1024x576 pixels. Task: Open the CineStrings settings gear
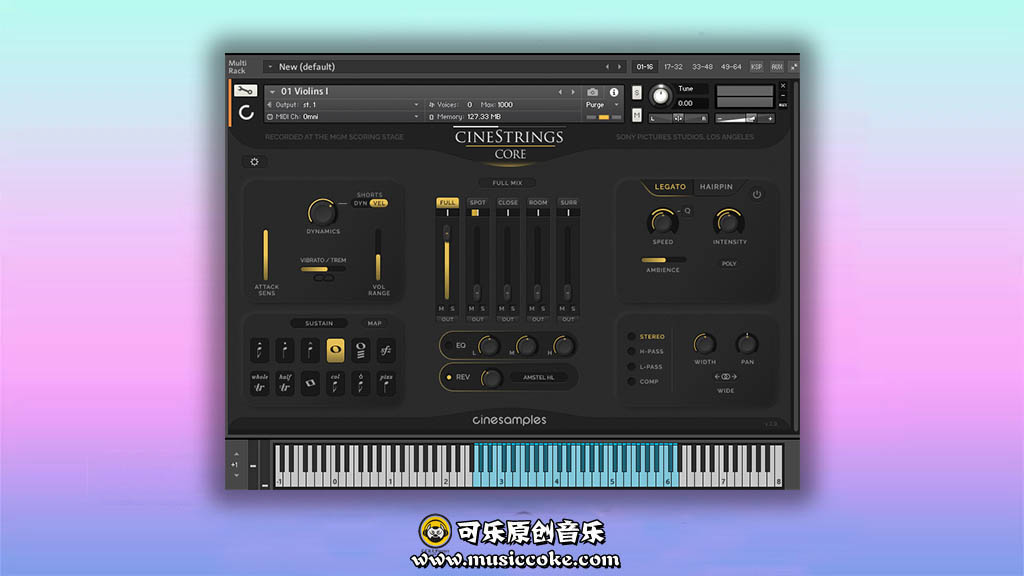255,161
